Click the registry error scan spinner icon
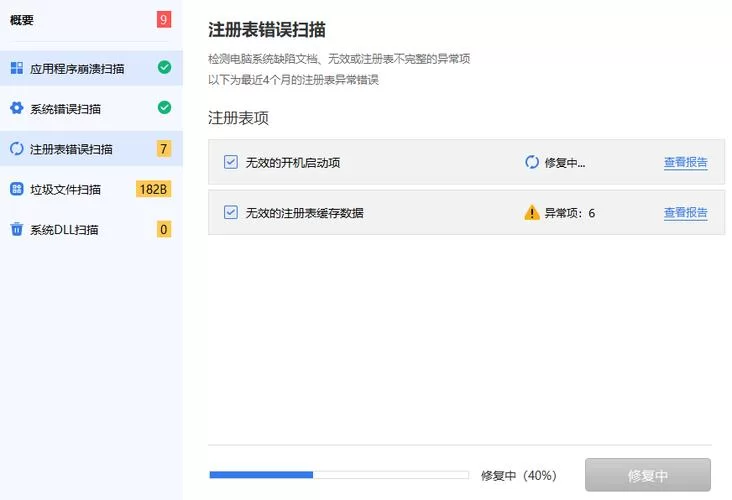 [x=17, y=149]
